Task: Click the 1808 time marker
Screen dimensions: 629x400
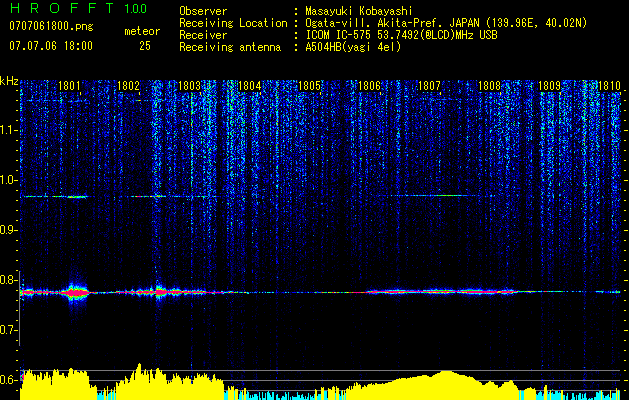Action: pyautogui.click(x=489, y=85)
